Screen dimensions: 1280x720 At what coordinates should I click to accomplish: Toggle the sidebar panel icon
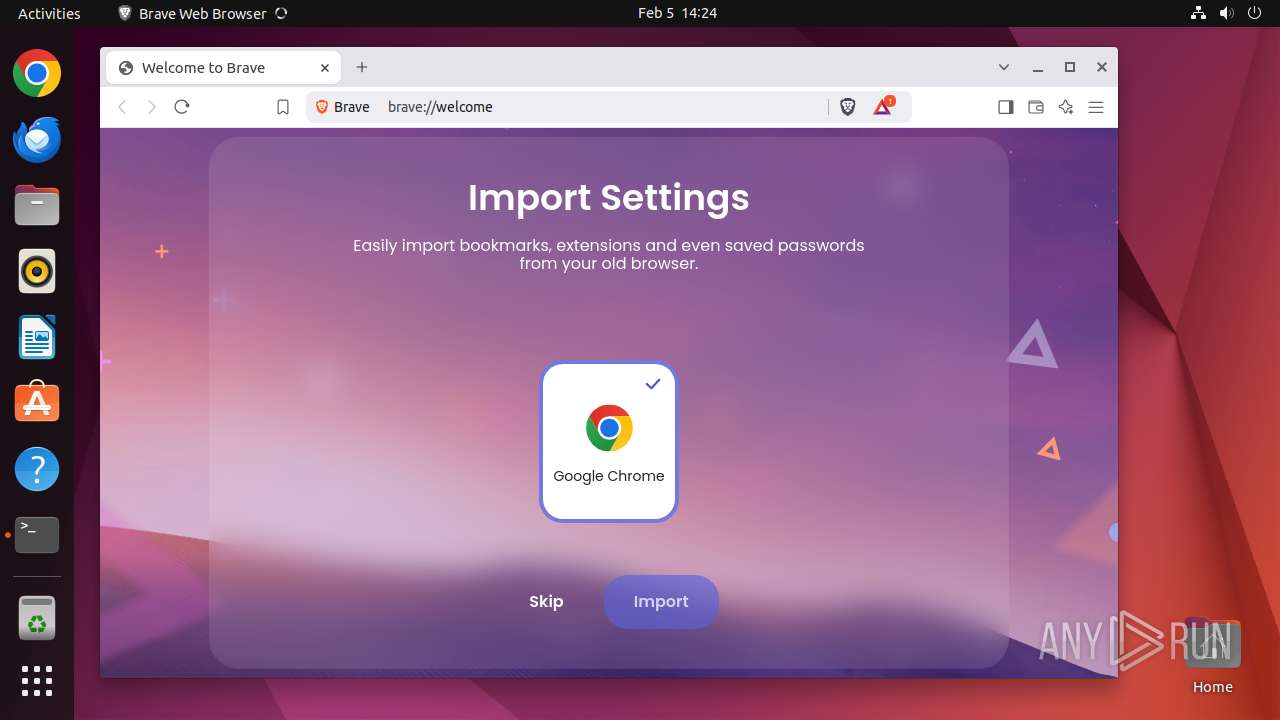(x=1006, y=107)
